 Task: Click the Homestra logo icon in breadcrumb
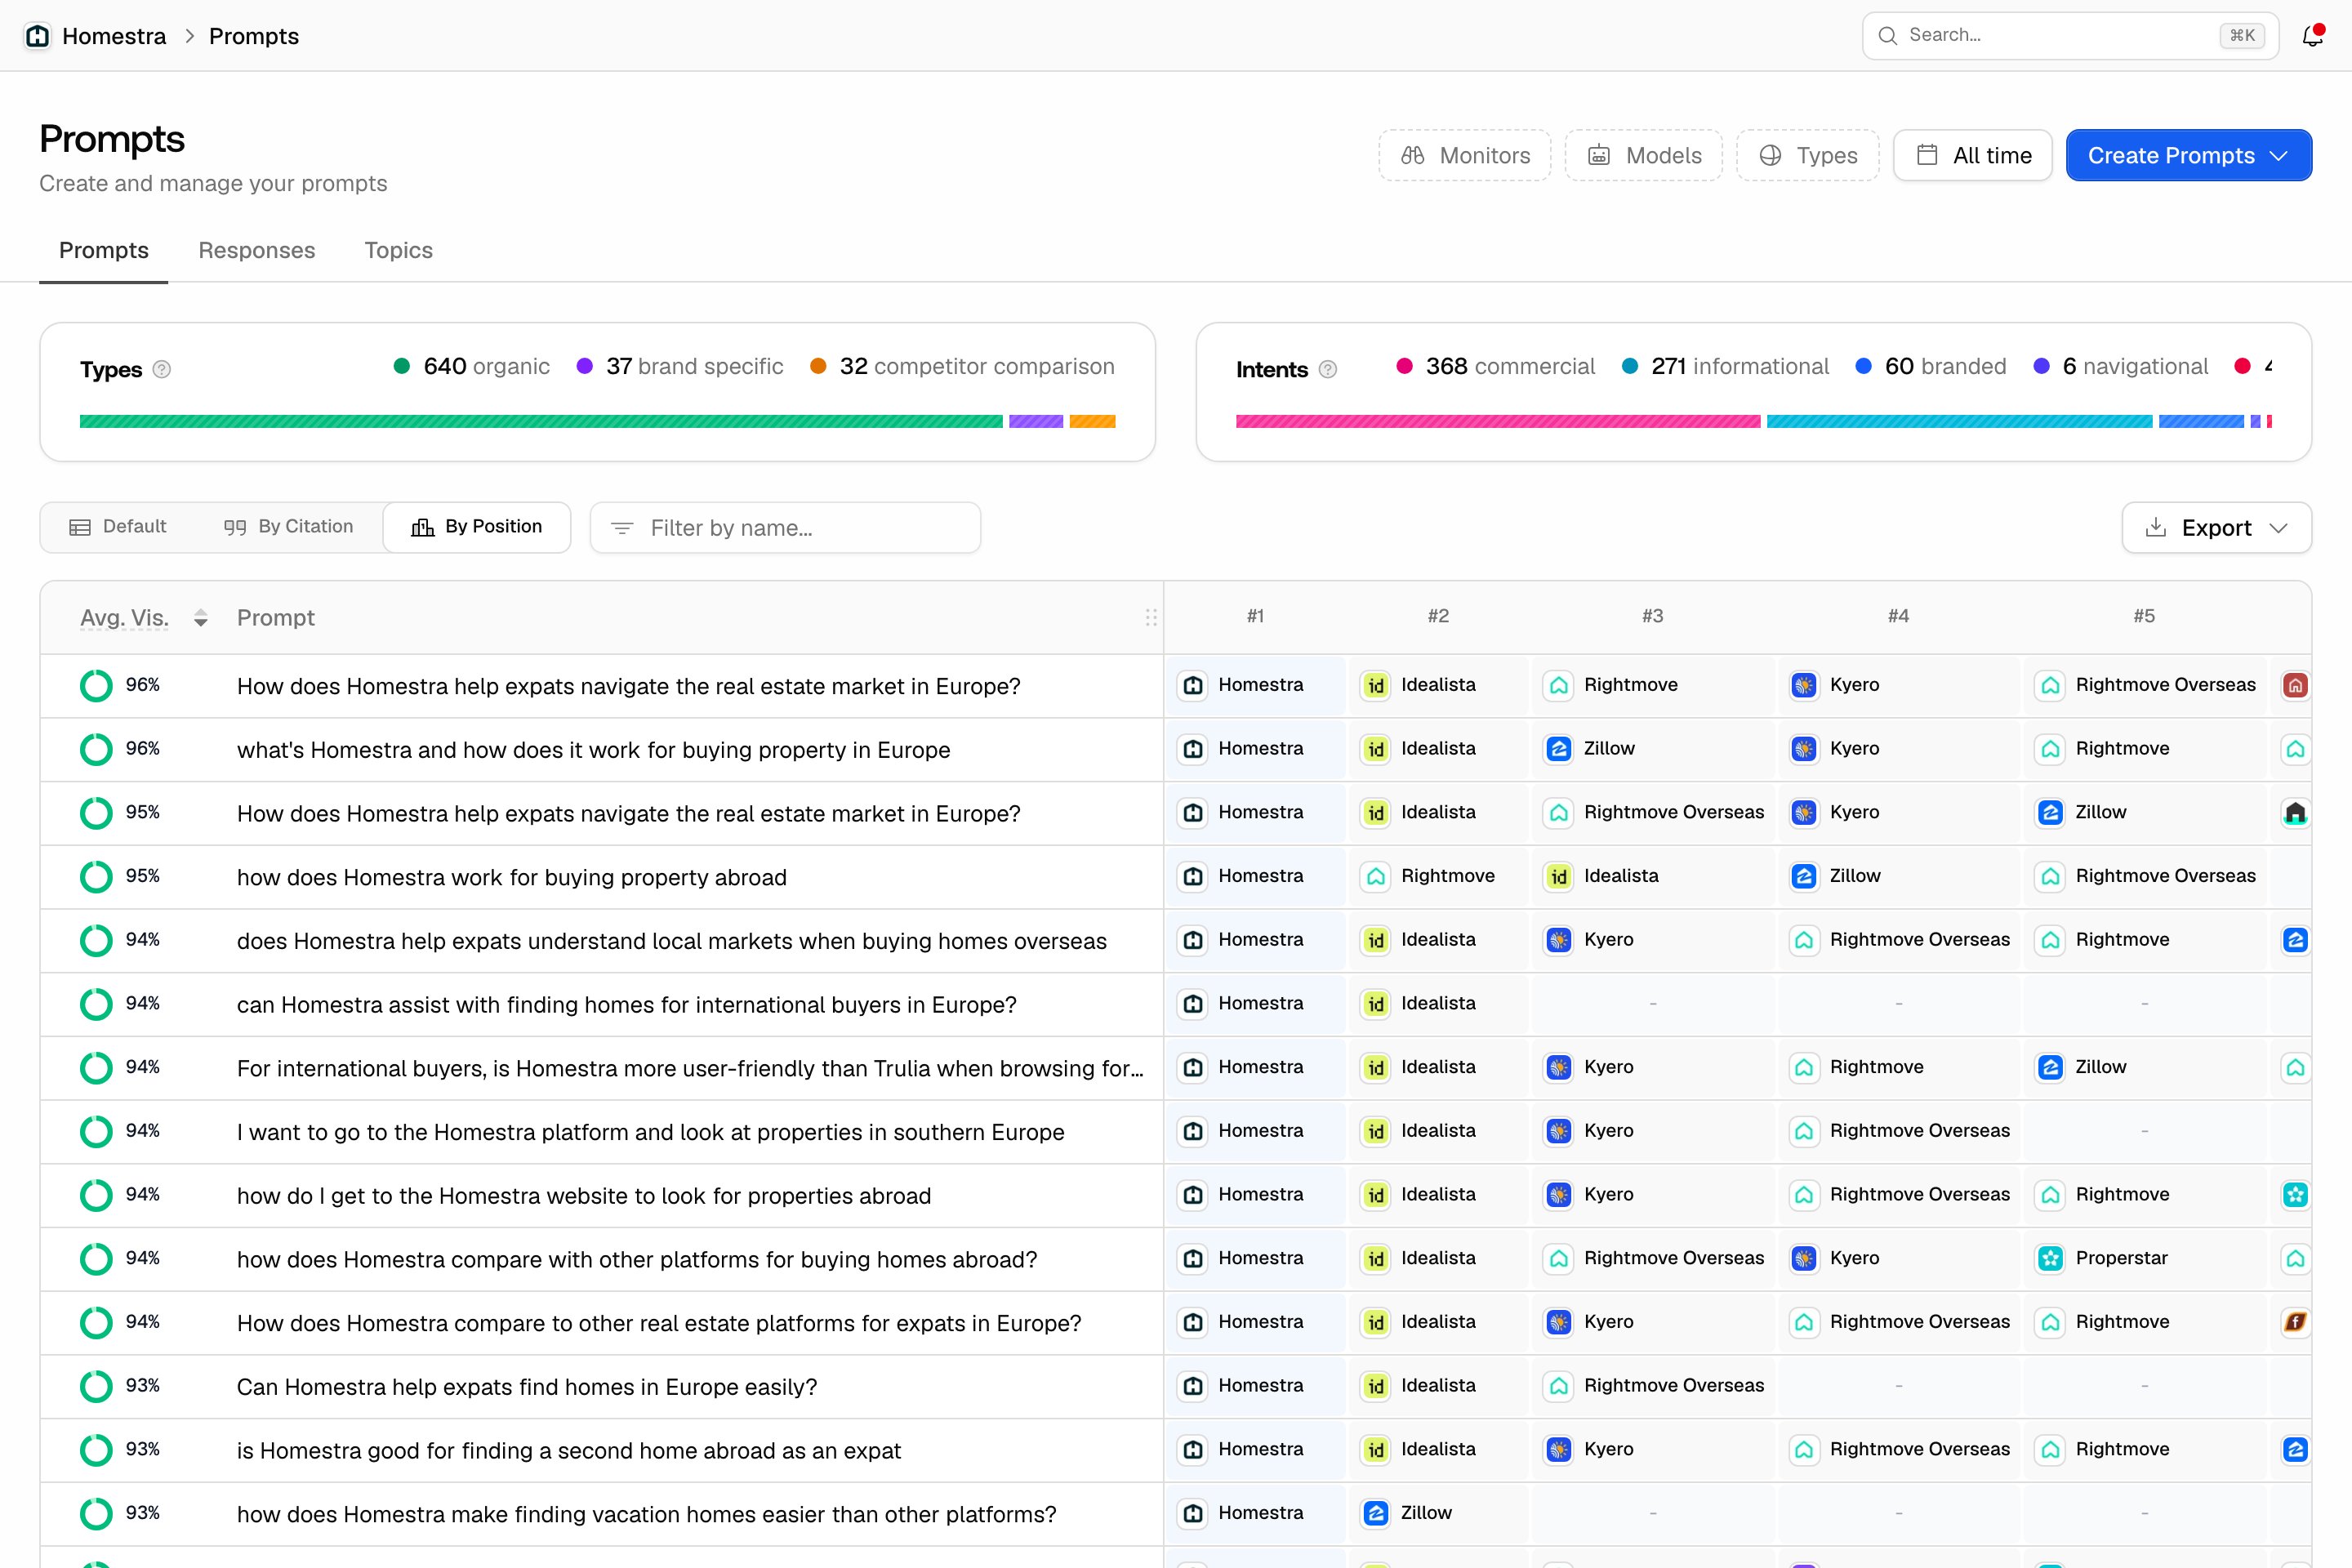coord(37,36)
